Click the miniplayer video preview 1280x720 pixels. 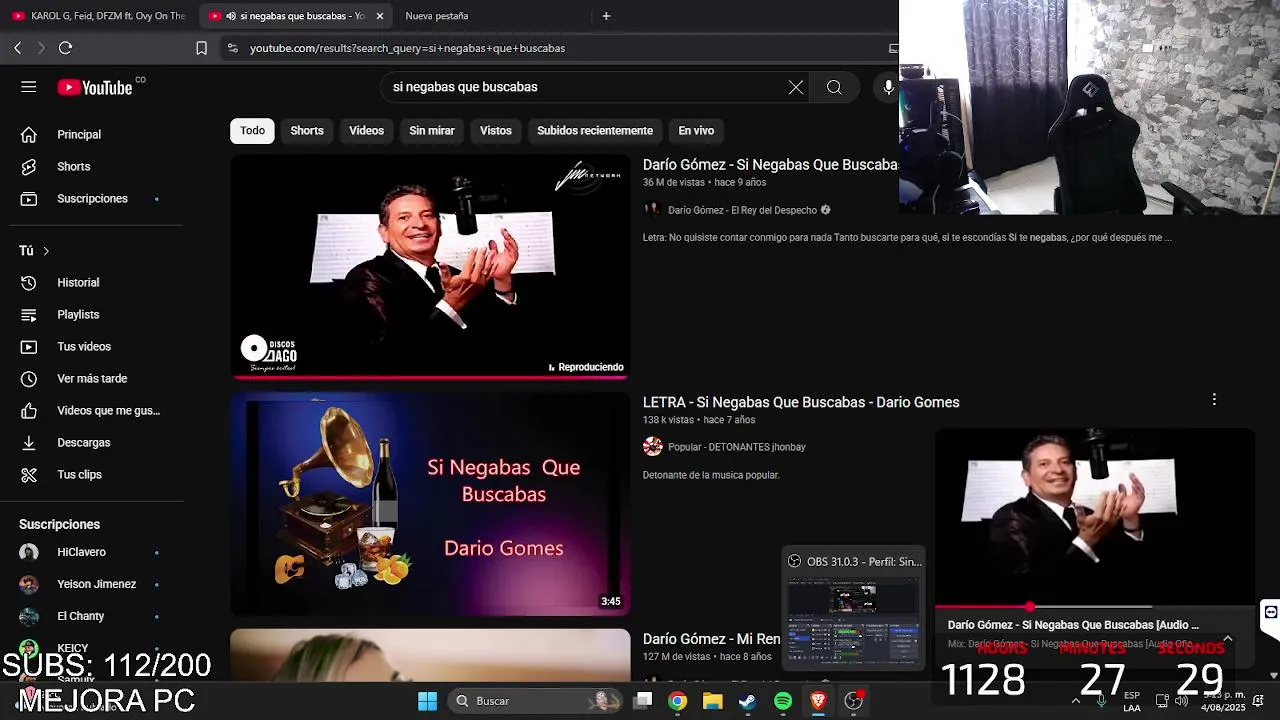click(1094, 517)
